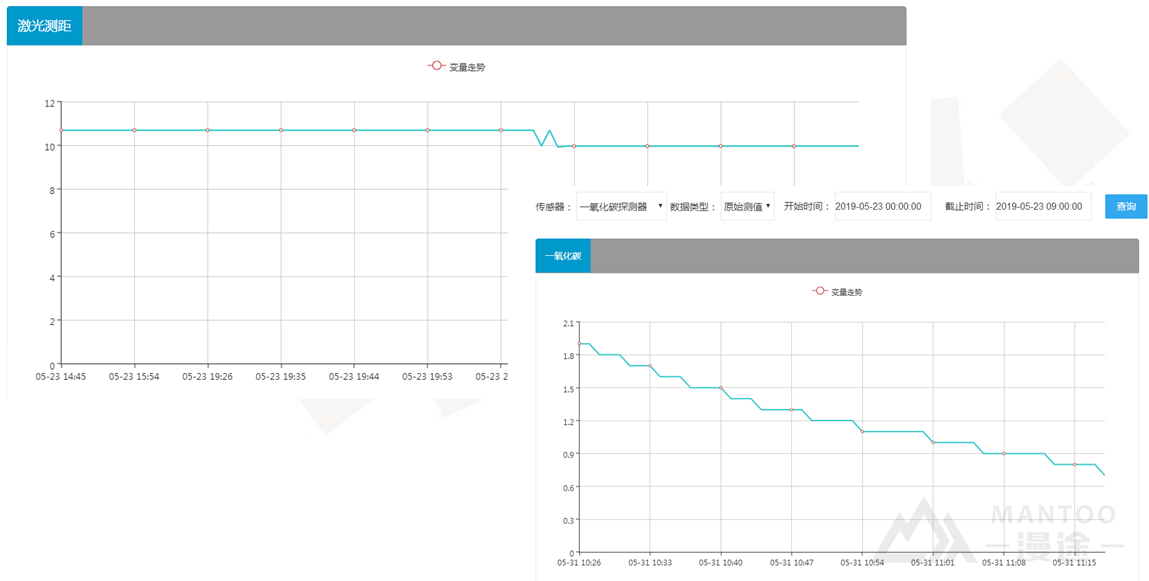This screenshot has width=1149, height=581.
Task: Hide 变量走势 series in carbon monoxide chart
Action: click(x=838, y=292)
